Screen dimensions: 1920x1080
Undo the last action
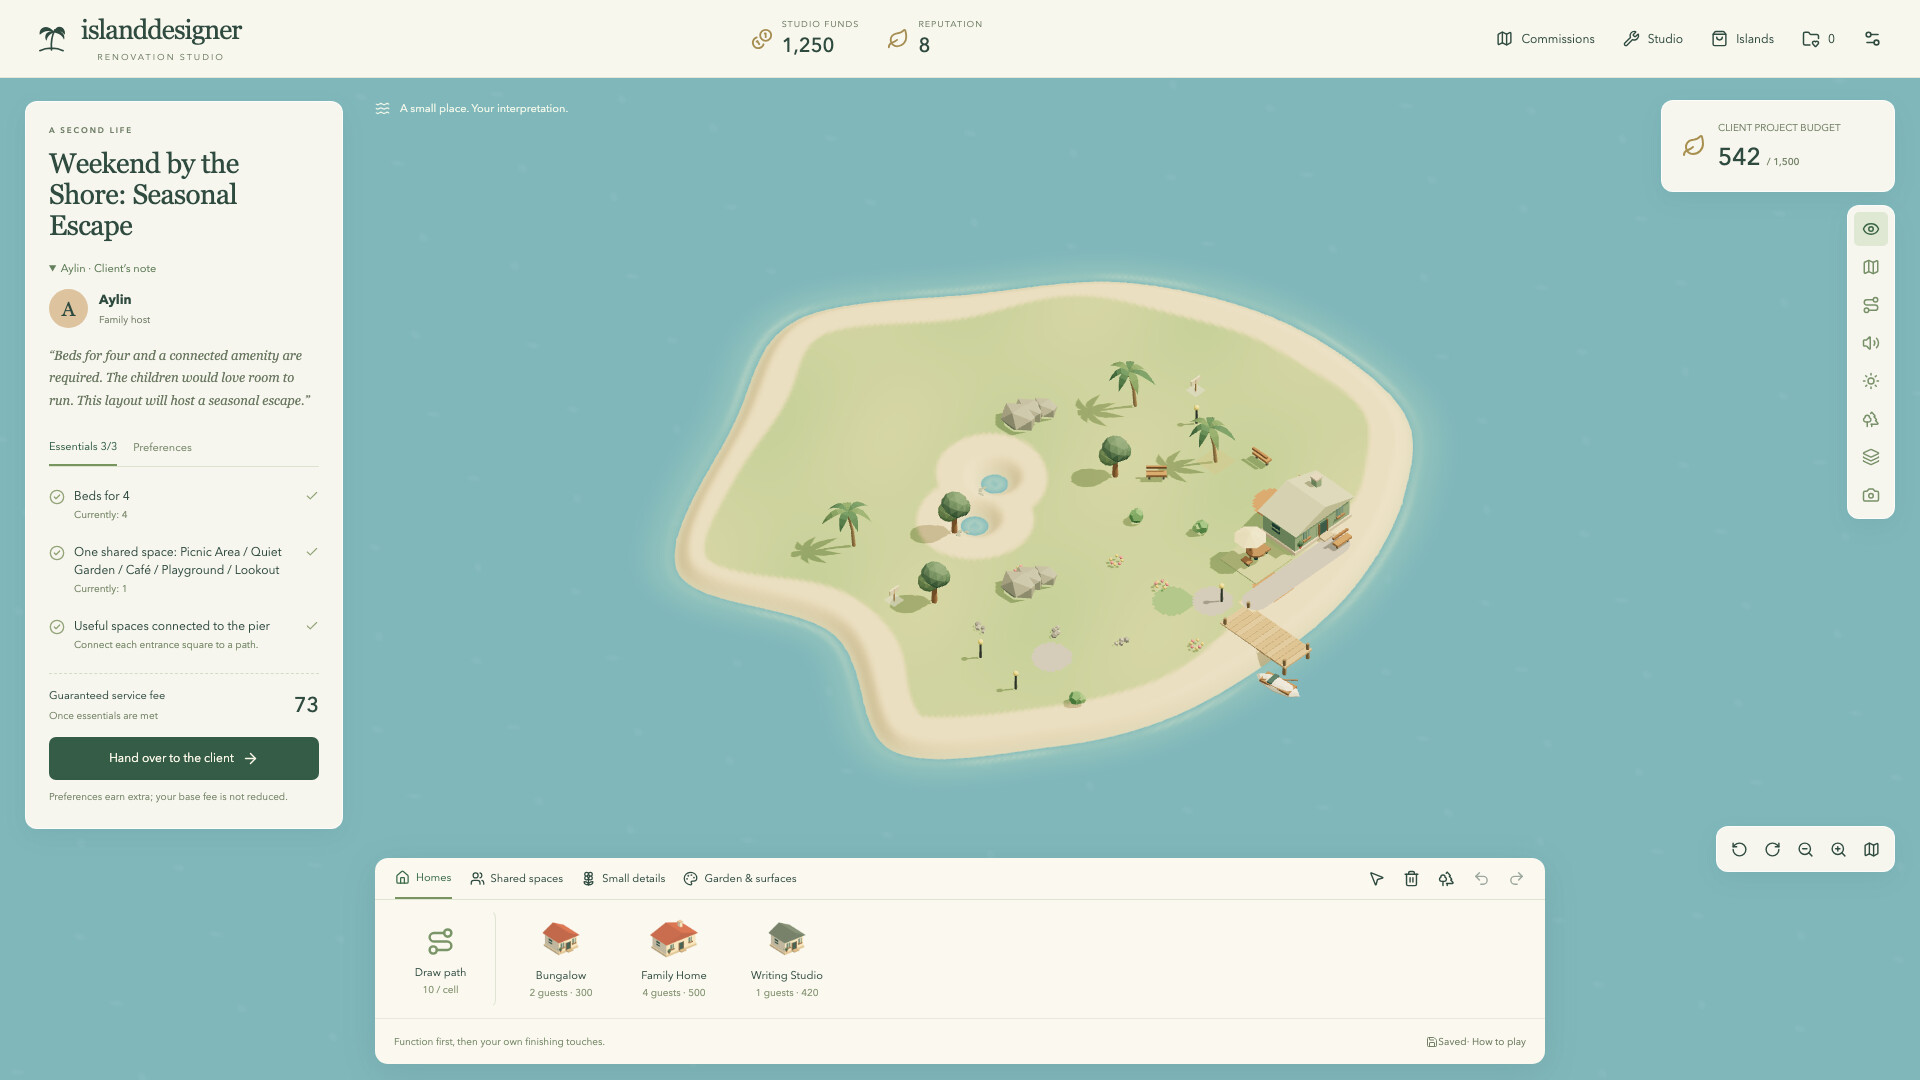tap(1481, 878)
